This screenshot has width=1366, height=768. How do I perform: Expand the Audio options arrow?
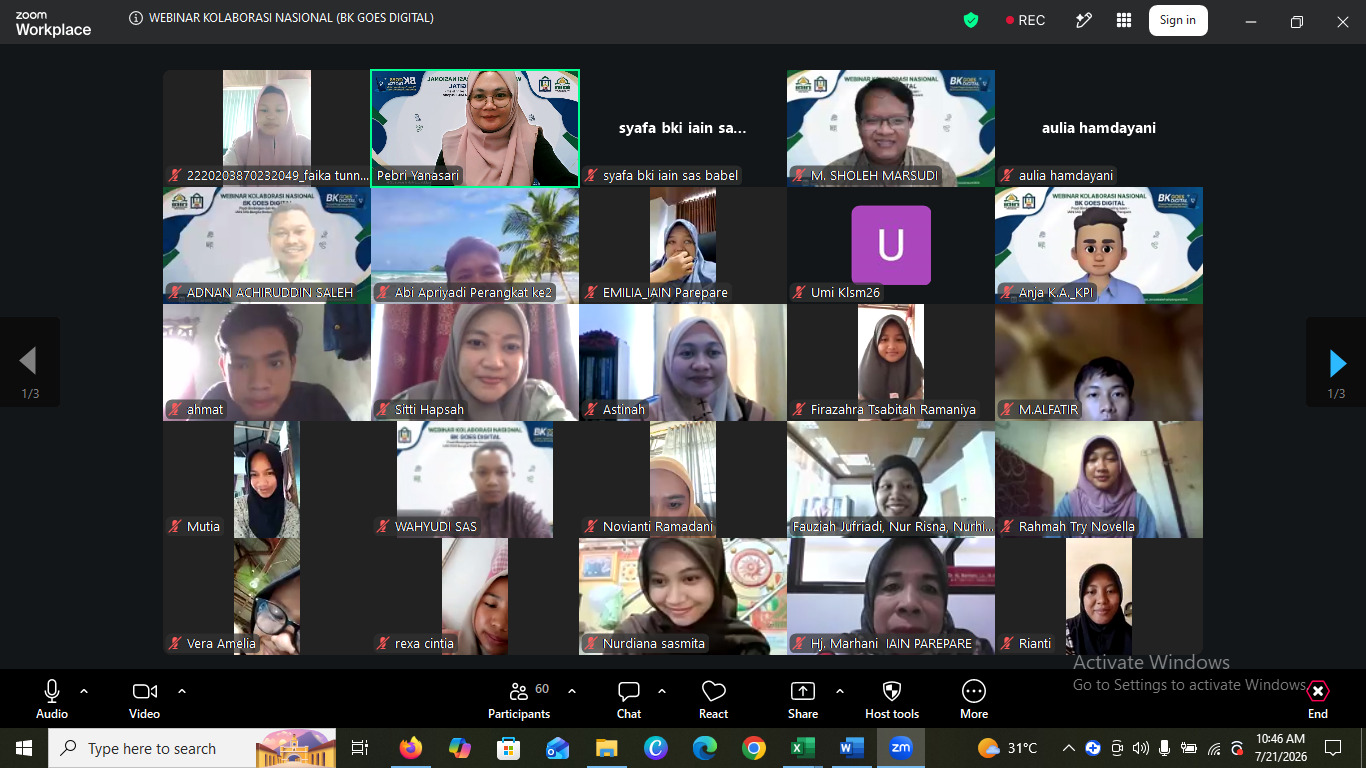(x=84, y=691)
